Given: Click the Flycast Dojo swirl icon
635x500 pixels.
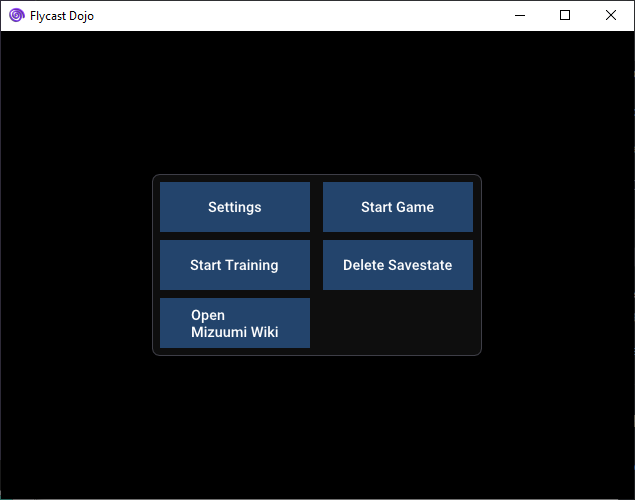Looking at the screenshot, I should point(17,15).
